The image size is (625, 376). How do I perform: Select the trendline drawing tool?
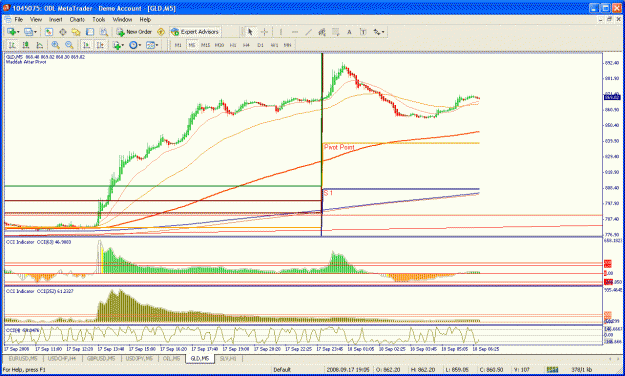coord(309,32)
